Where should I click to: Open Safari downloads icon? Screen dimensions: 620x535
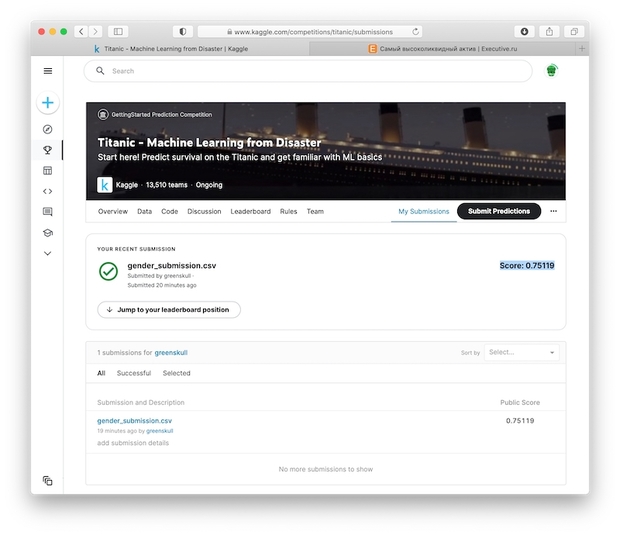524,32
